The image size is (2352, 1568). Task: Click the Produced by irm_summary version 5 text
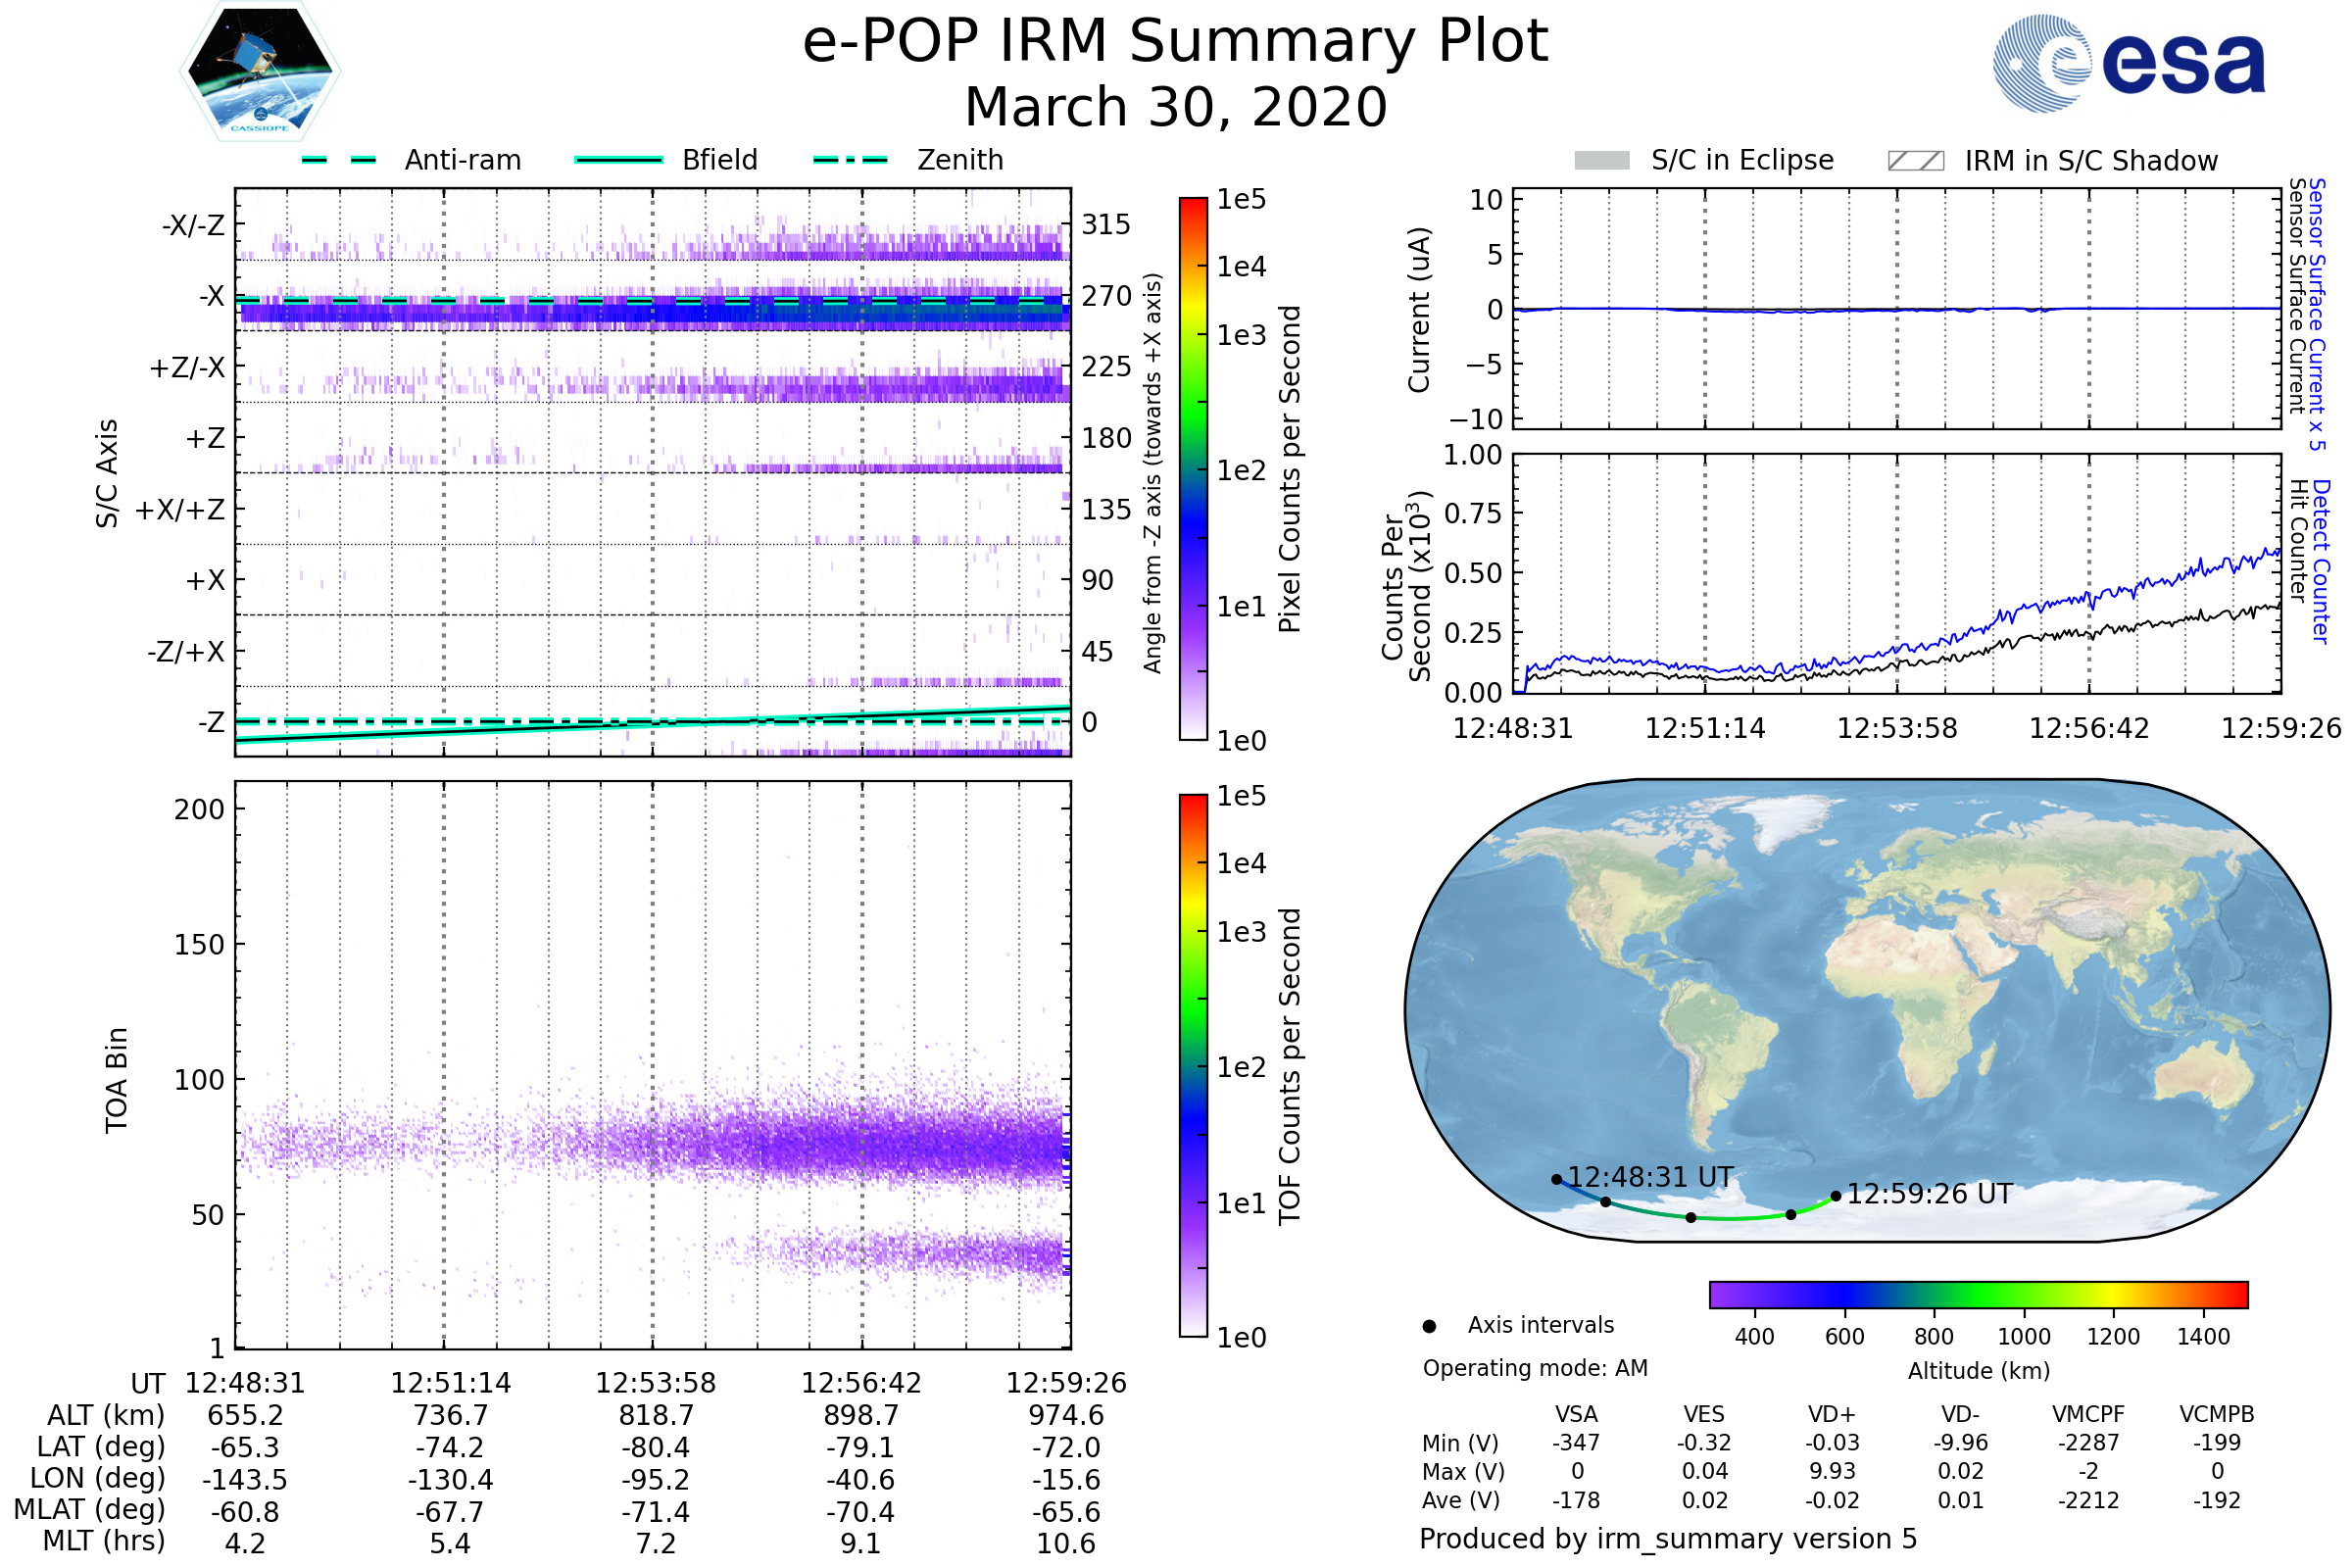click(1667, 1539)
